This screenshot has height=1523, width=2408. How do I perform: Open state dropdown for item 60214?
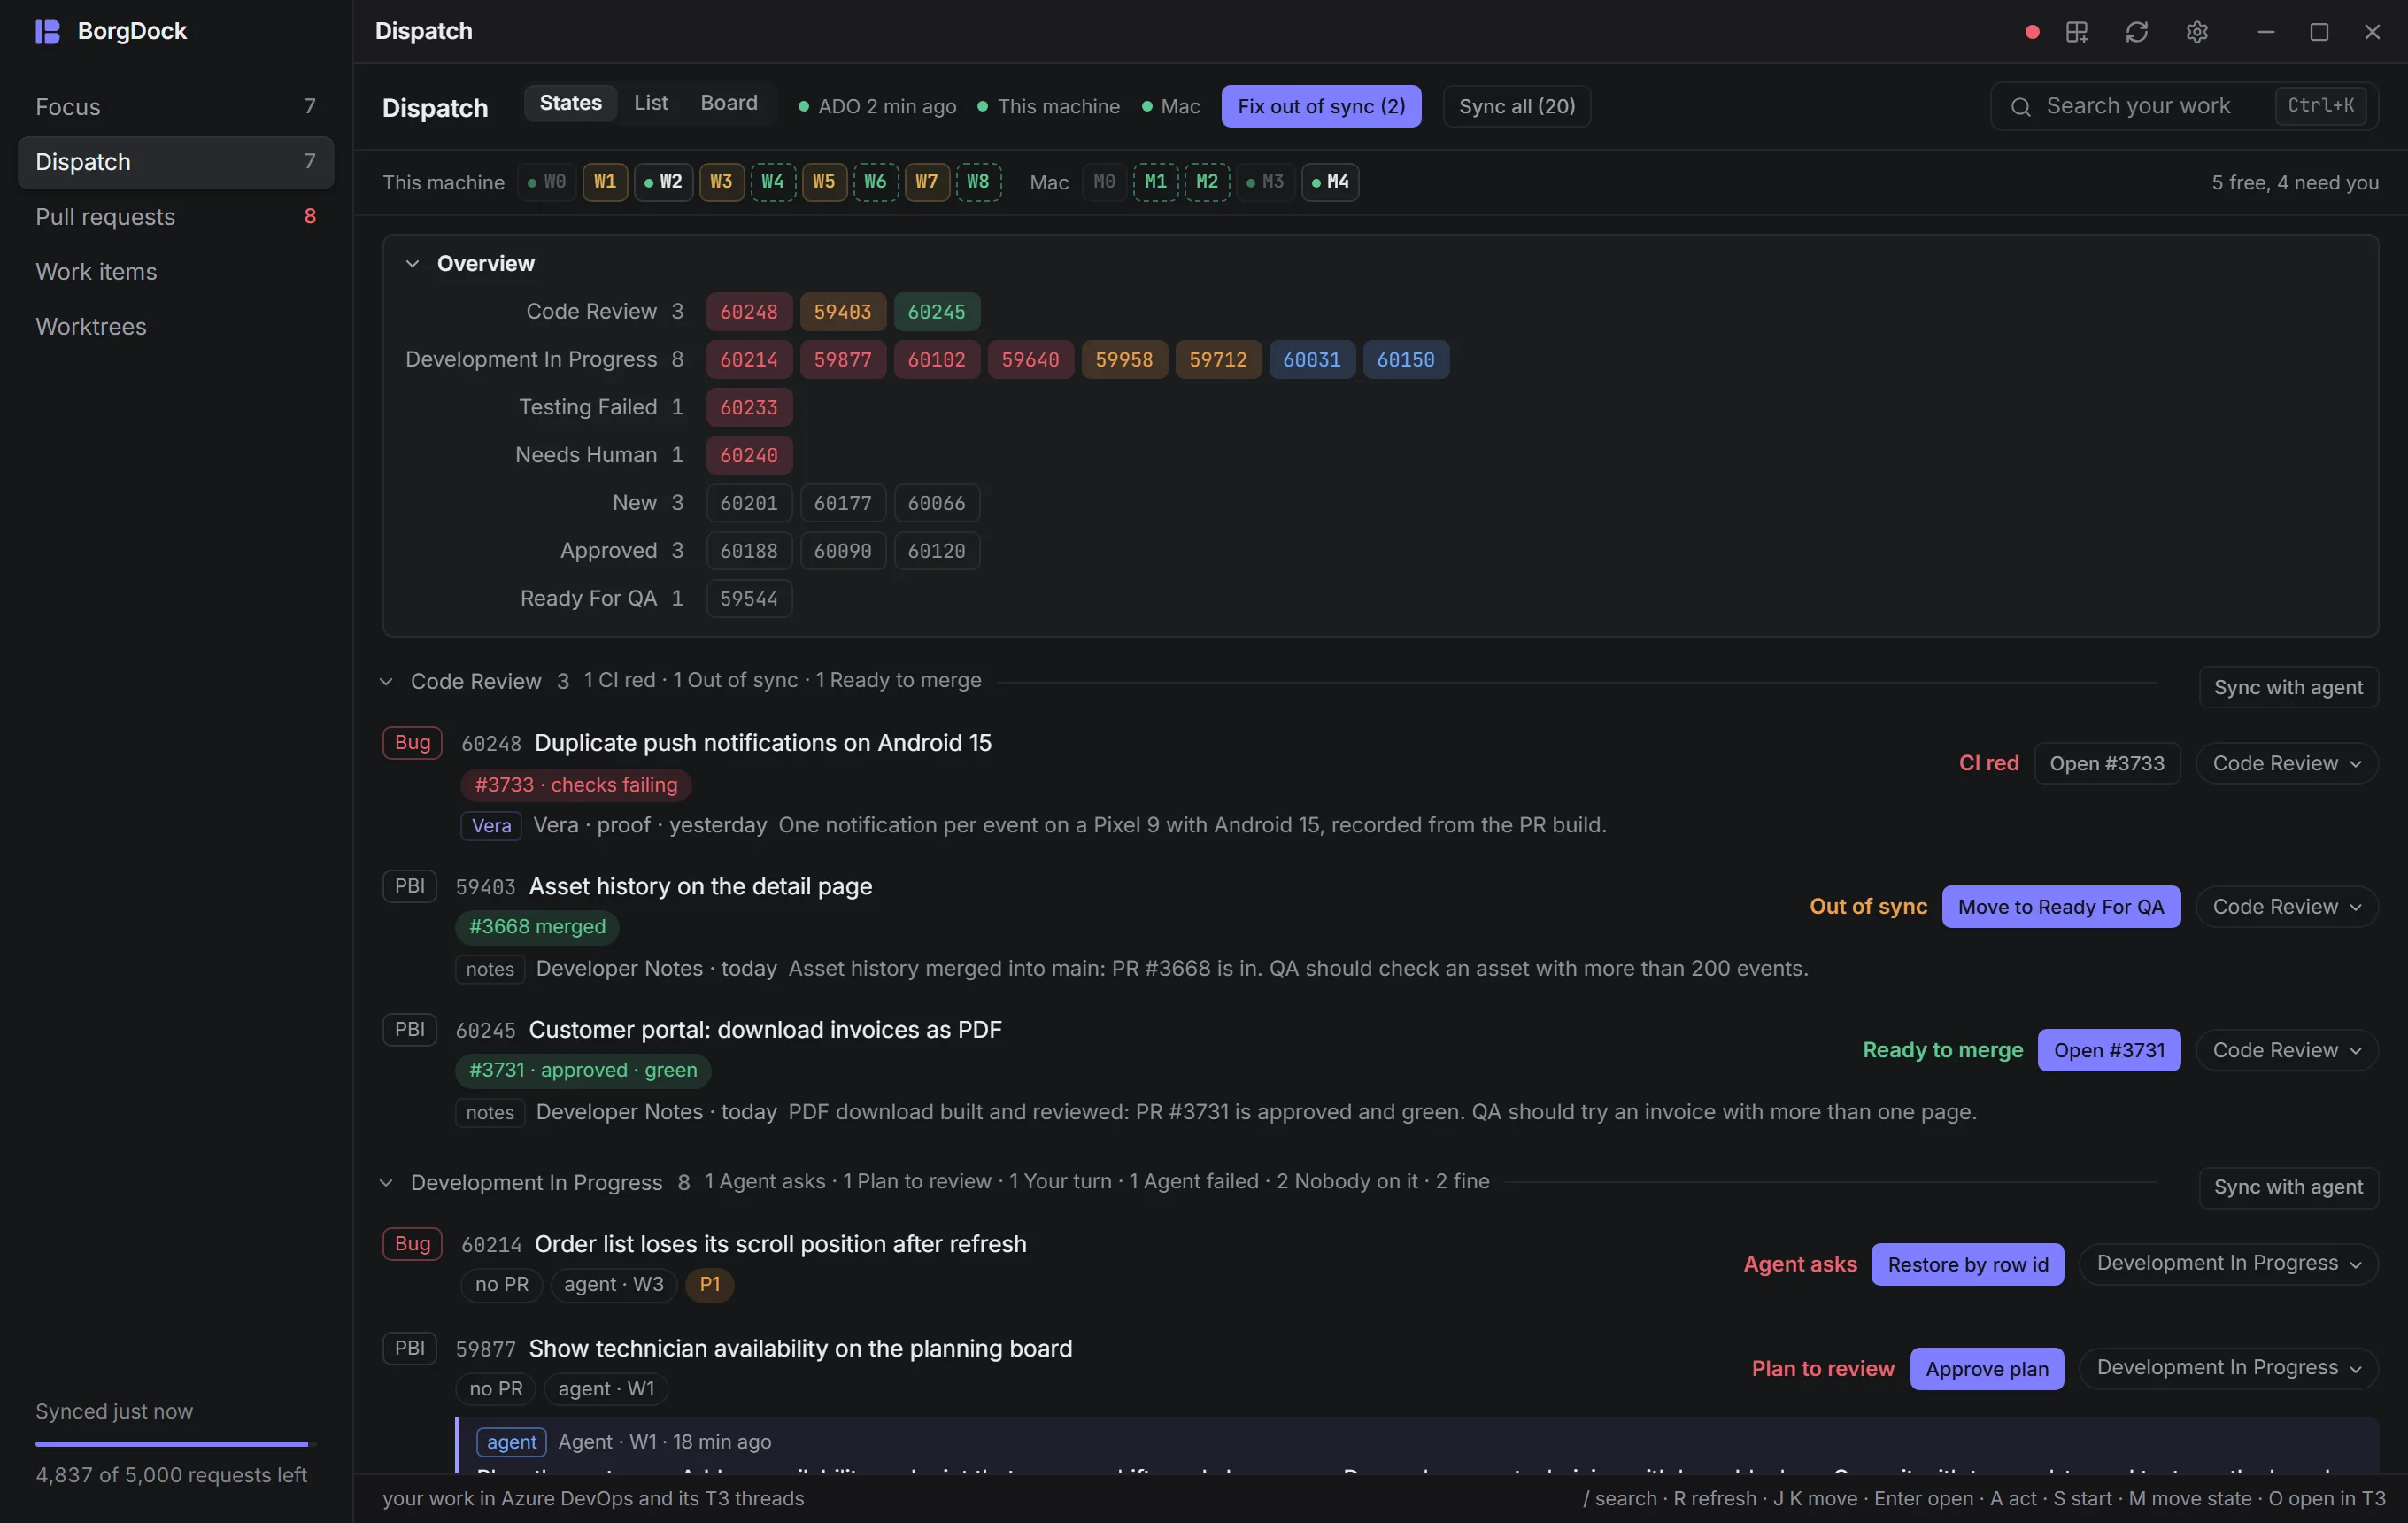[x=2229, y=1264]
